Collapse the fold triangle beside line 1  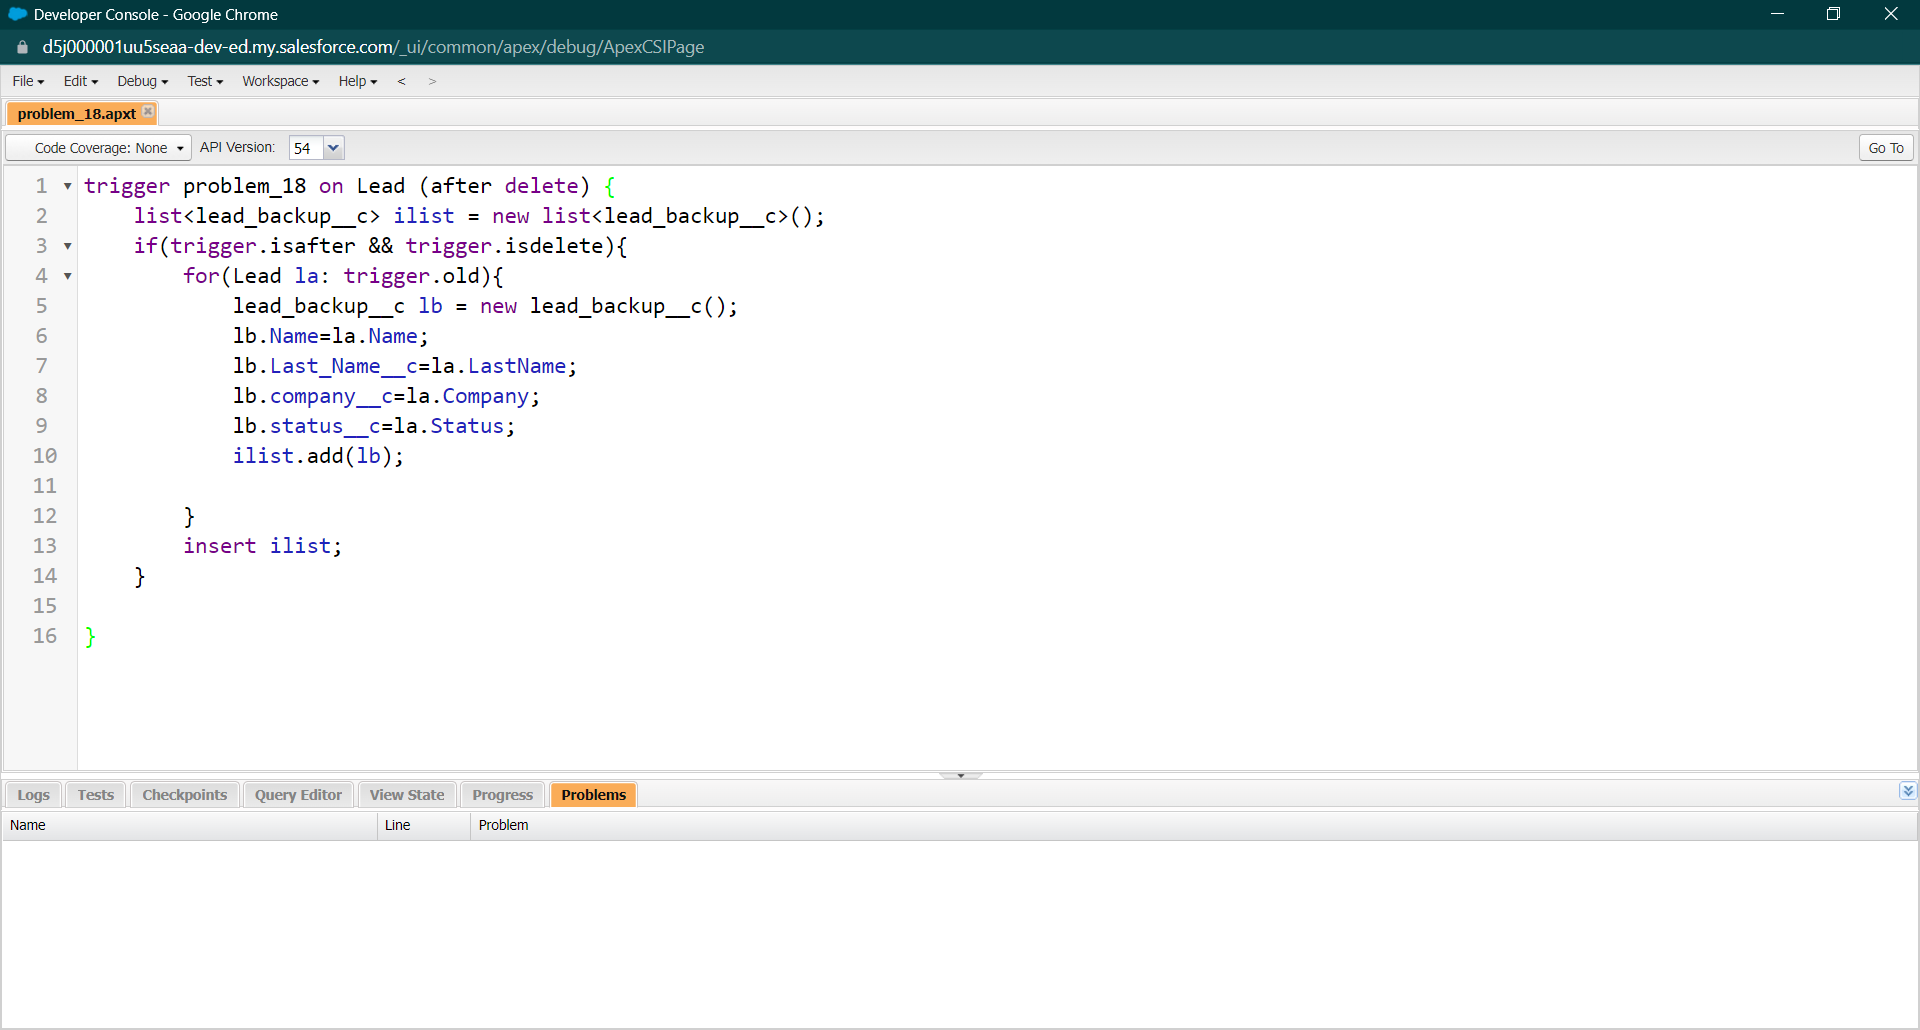pos(66,186)
